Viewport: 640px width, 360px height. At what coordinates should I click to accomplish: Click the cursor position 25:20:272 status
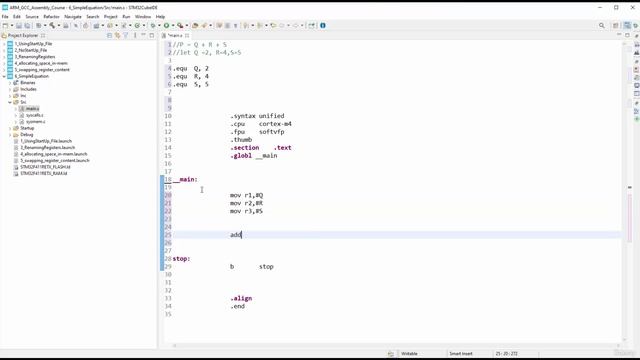(x=507, y=354)
